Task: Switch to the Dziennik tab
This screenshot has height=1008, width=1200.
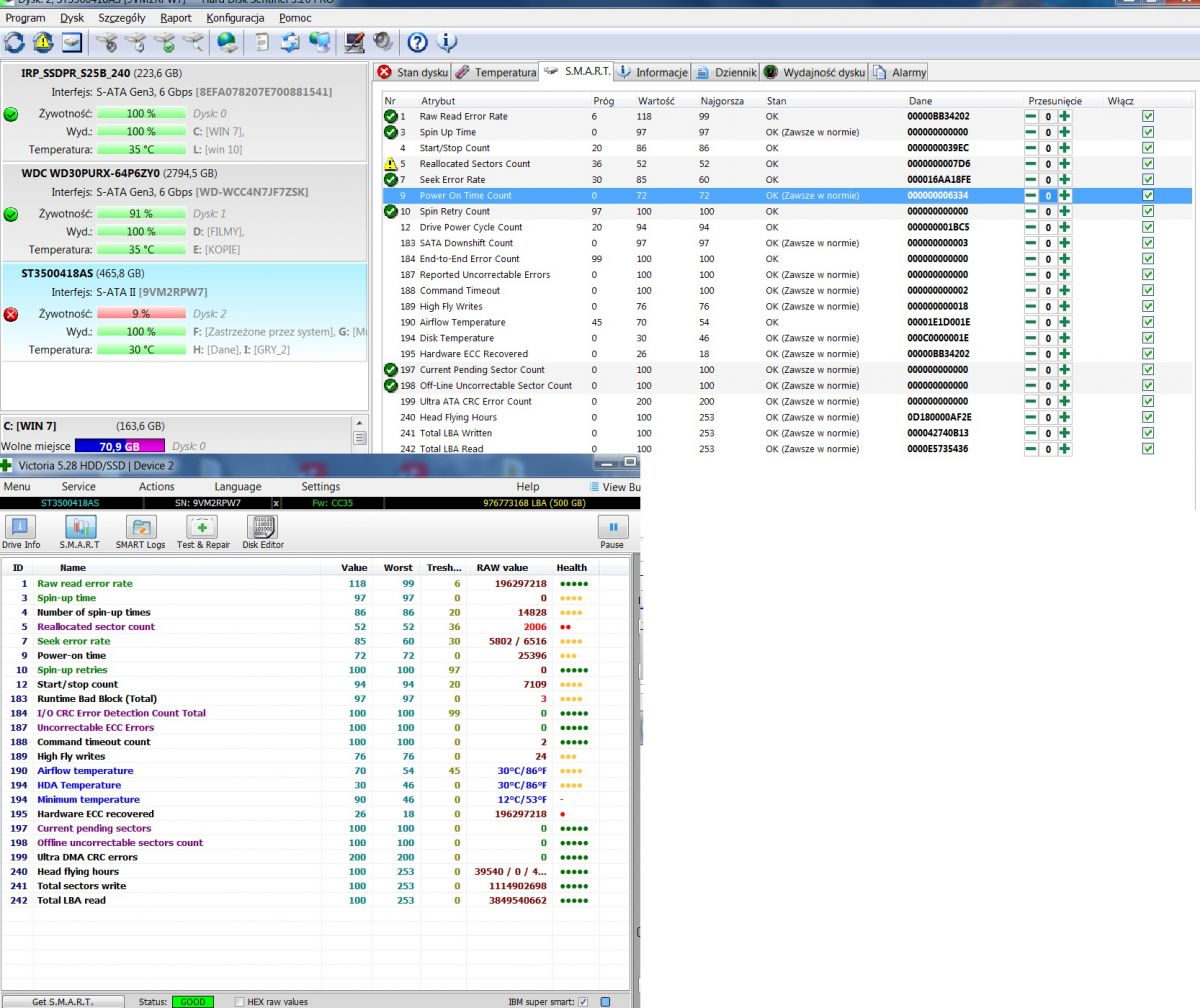Action: click(726, 72)
